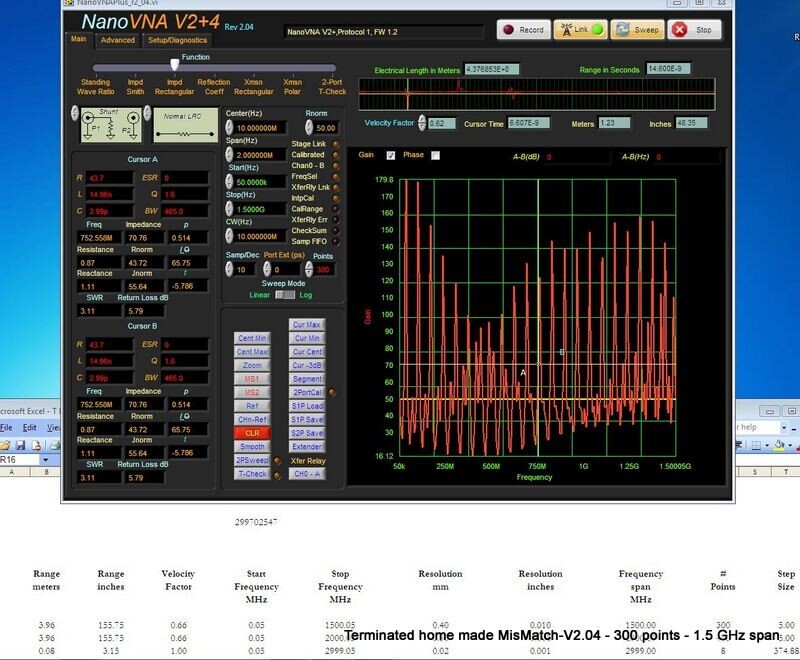Viewport: 800px width, 660px height.
Task: Click the Zoom button
Action: [x=252, y=365]
